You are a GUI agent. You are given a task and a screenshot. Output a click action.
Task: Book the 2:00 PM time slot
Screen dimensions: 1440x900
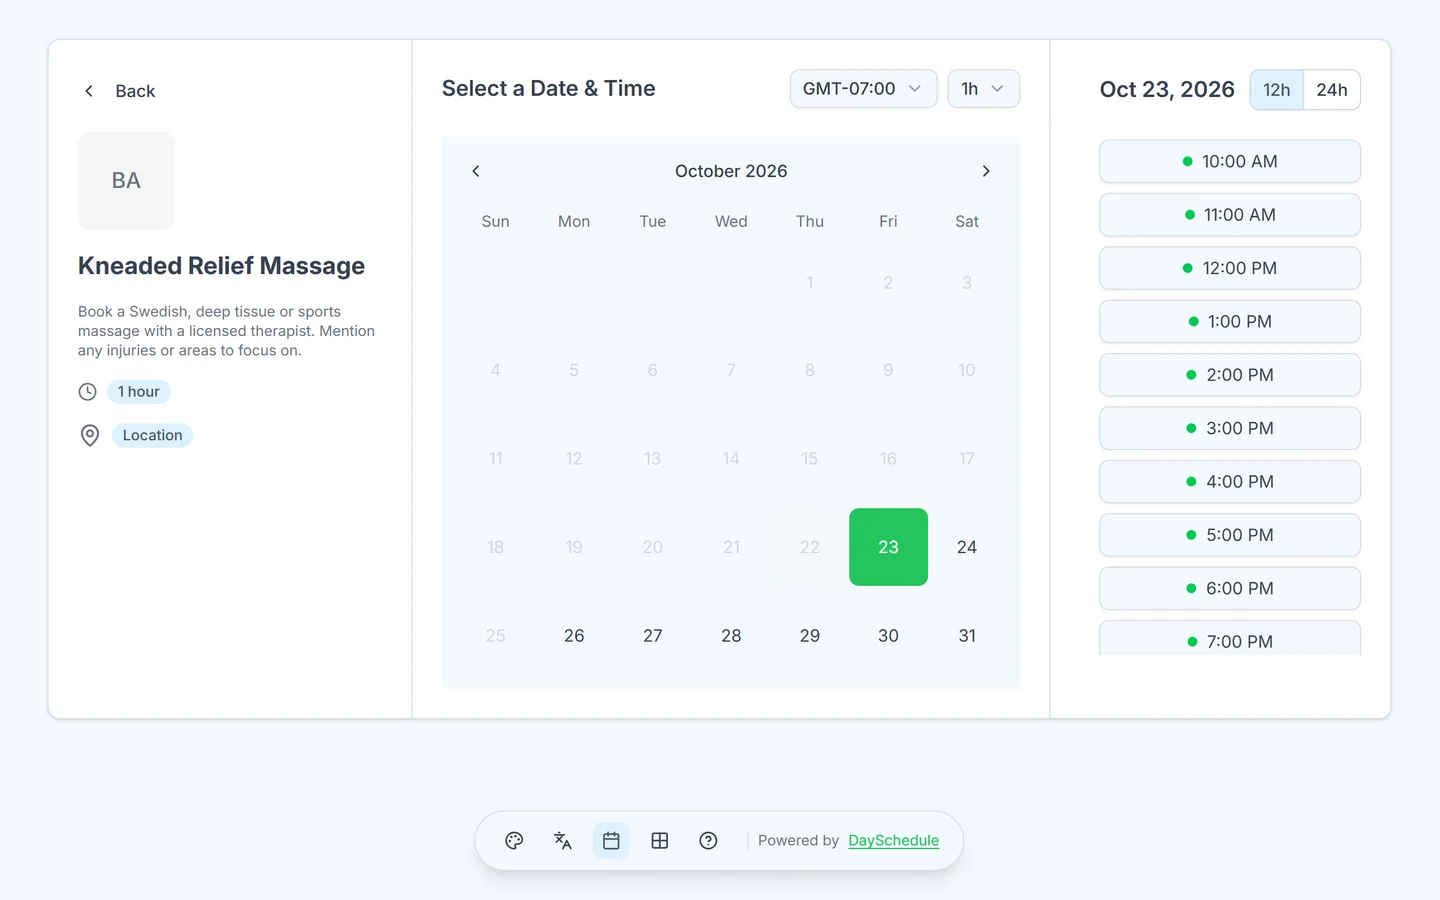[1230, 375]
